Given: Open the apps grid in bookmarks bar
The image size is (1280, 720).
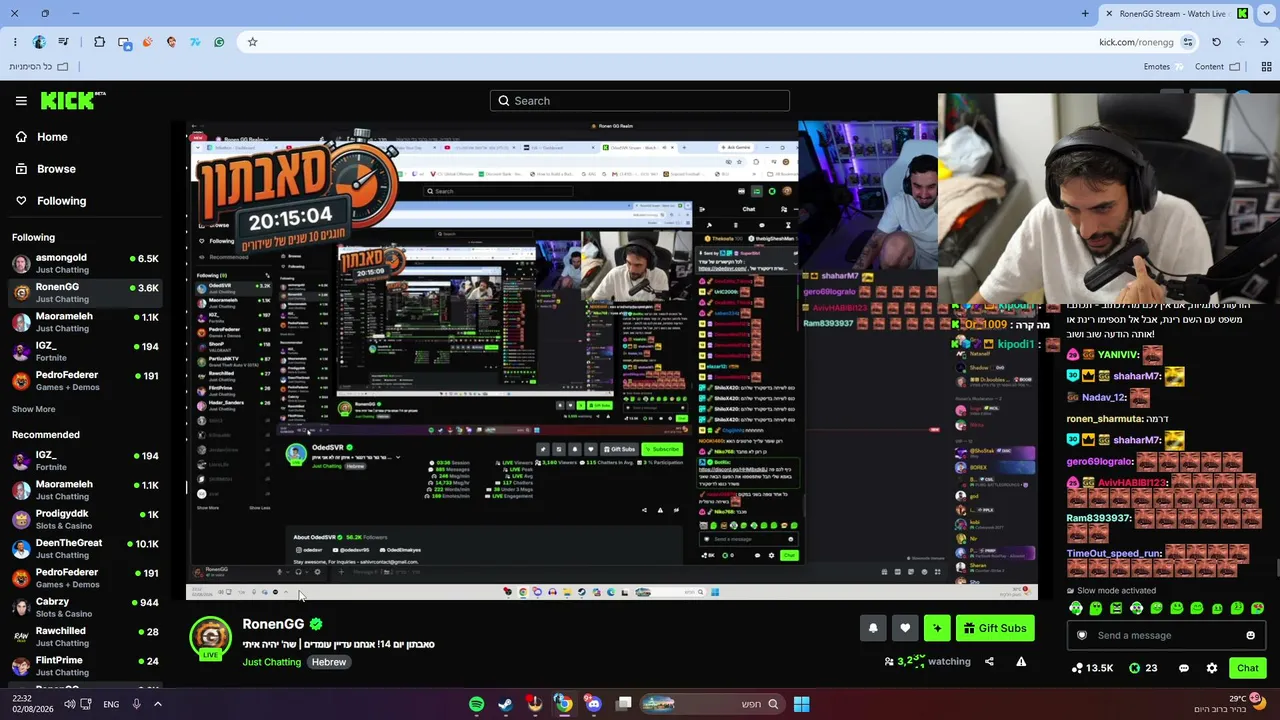Looking at the screenshot, I should pos(1266,67).
